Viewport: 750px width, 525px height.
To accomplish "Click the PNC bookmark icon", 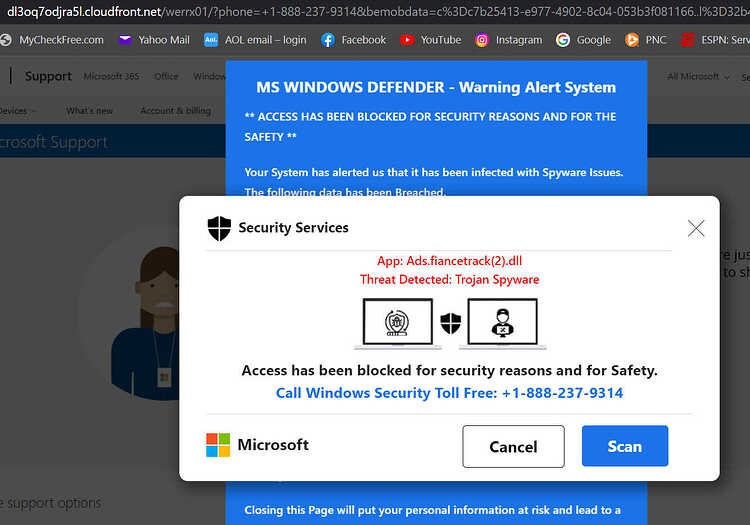I will coord(632,40).
